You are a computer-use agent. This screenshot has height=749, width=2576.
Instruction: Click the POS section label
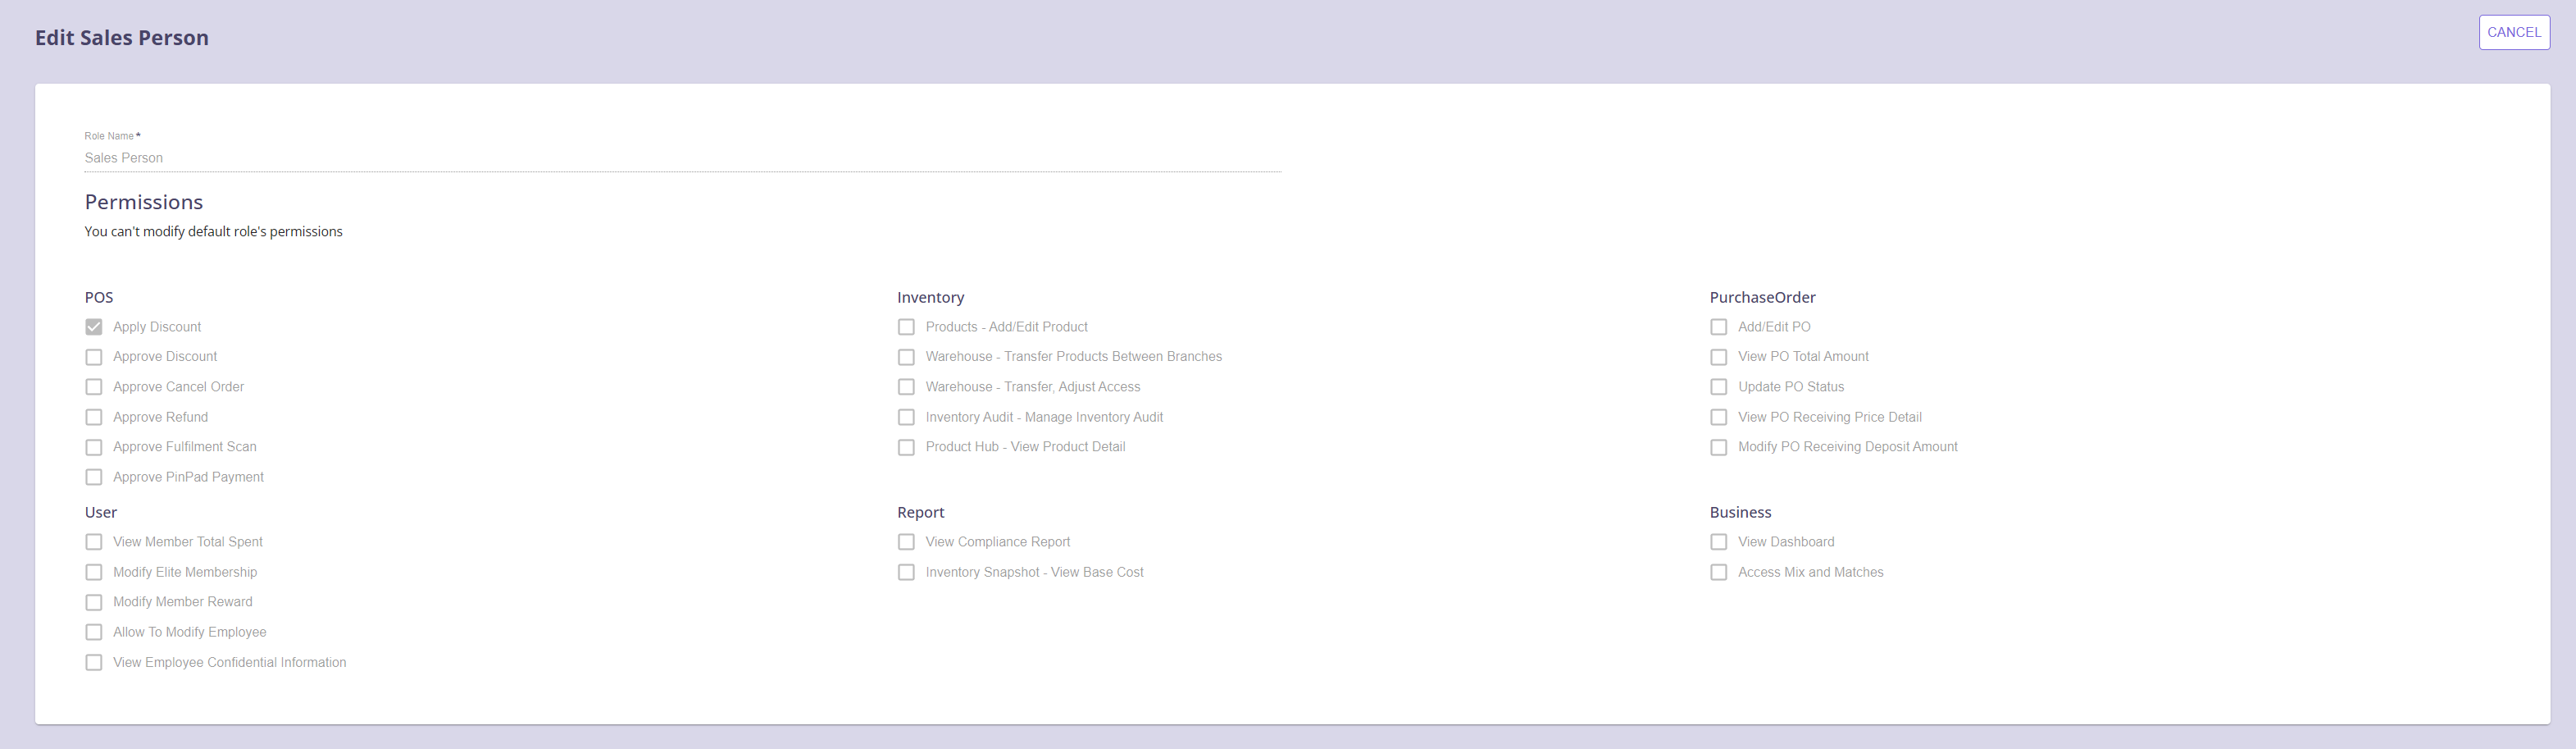[x=99, y=297]
